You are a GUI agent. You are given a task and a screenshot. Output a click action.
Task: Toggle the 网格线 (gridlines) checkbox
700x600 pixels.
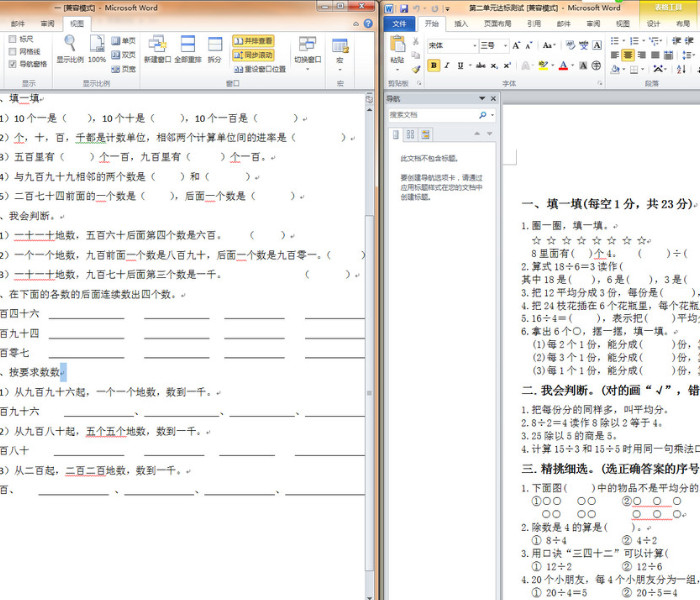click(x=12, y=52)
